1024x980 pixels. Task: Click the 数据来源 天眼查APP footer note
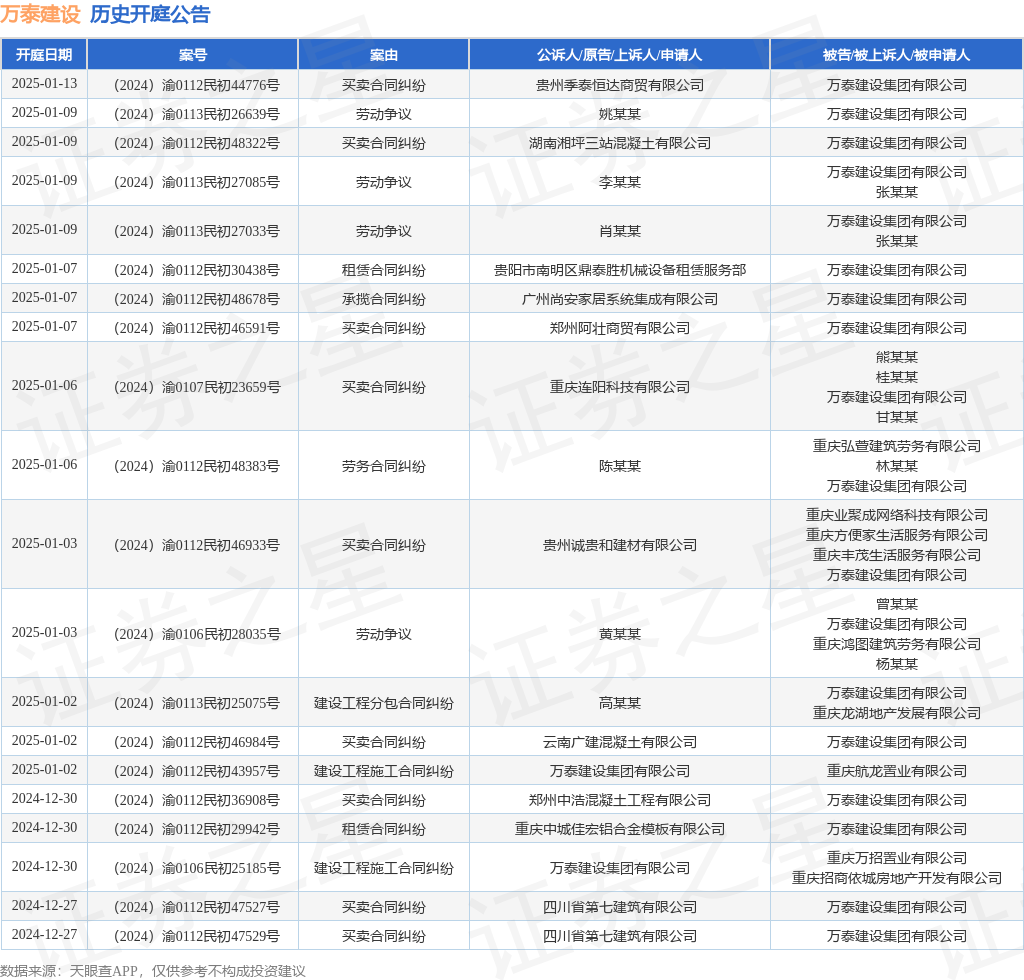point(153,971)
